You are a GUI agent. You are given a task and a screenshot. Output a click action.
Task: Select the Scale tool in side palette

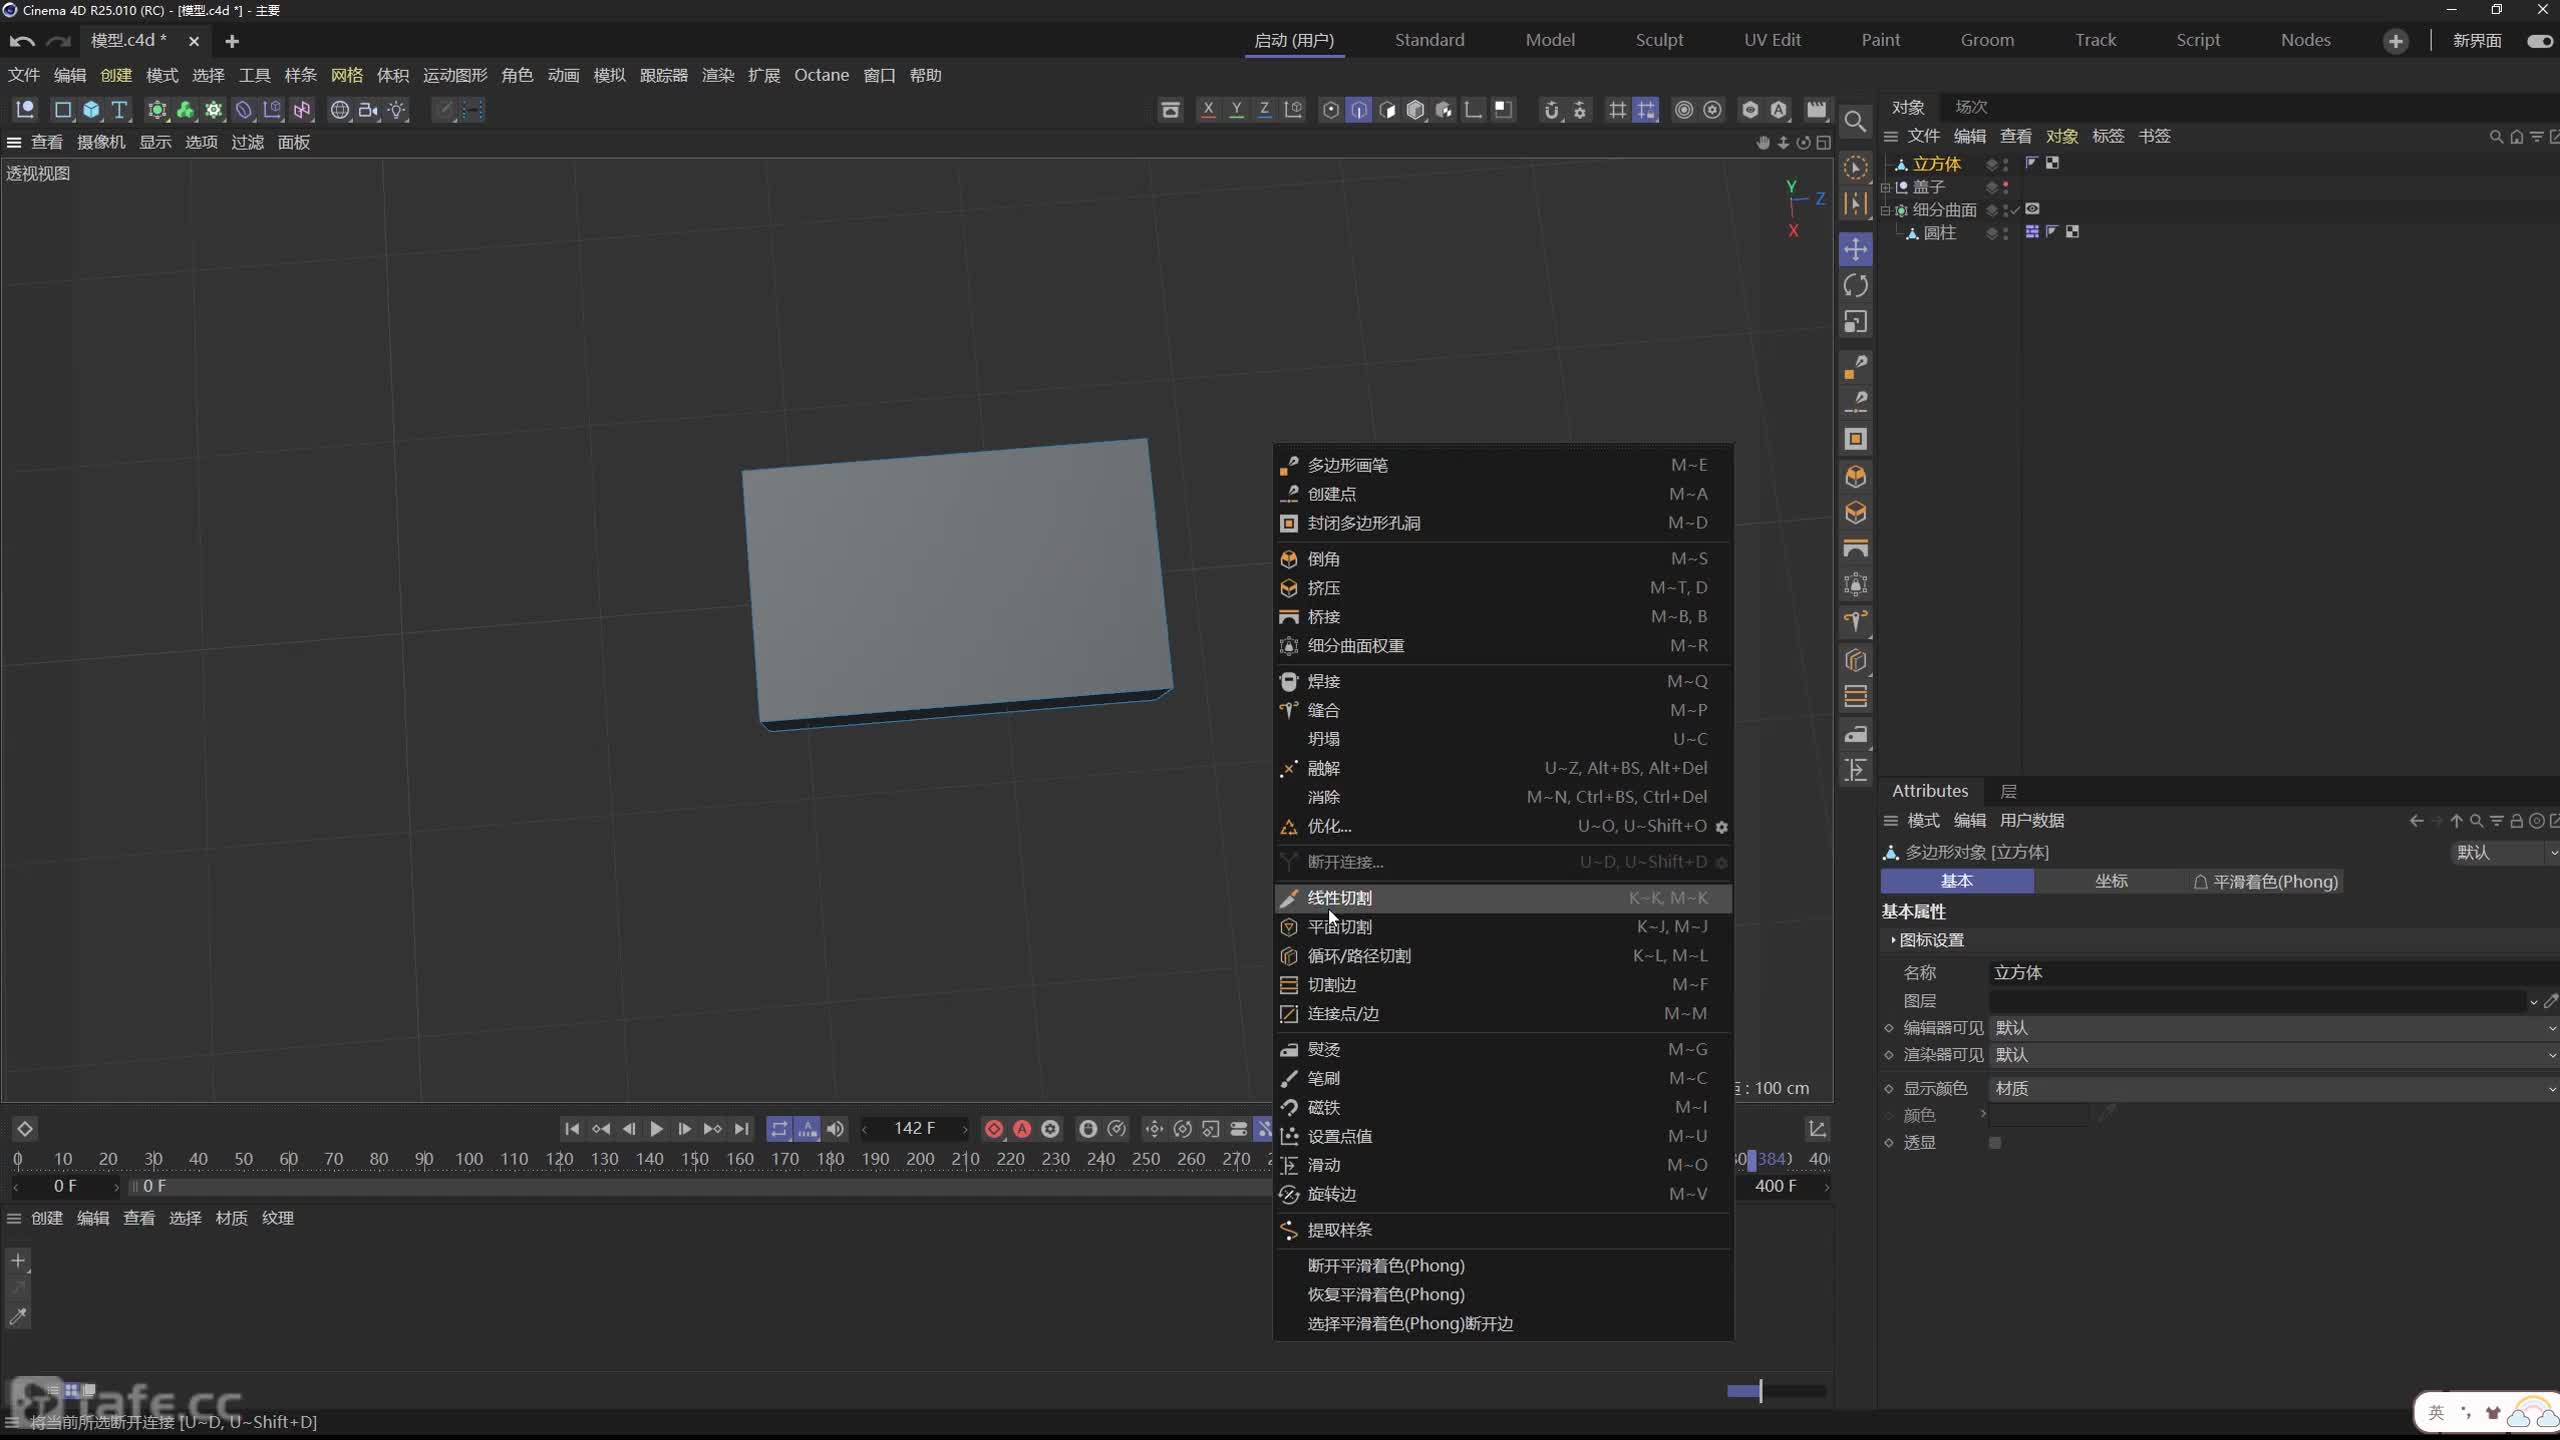[x=1855, y=322]
